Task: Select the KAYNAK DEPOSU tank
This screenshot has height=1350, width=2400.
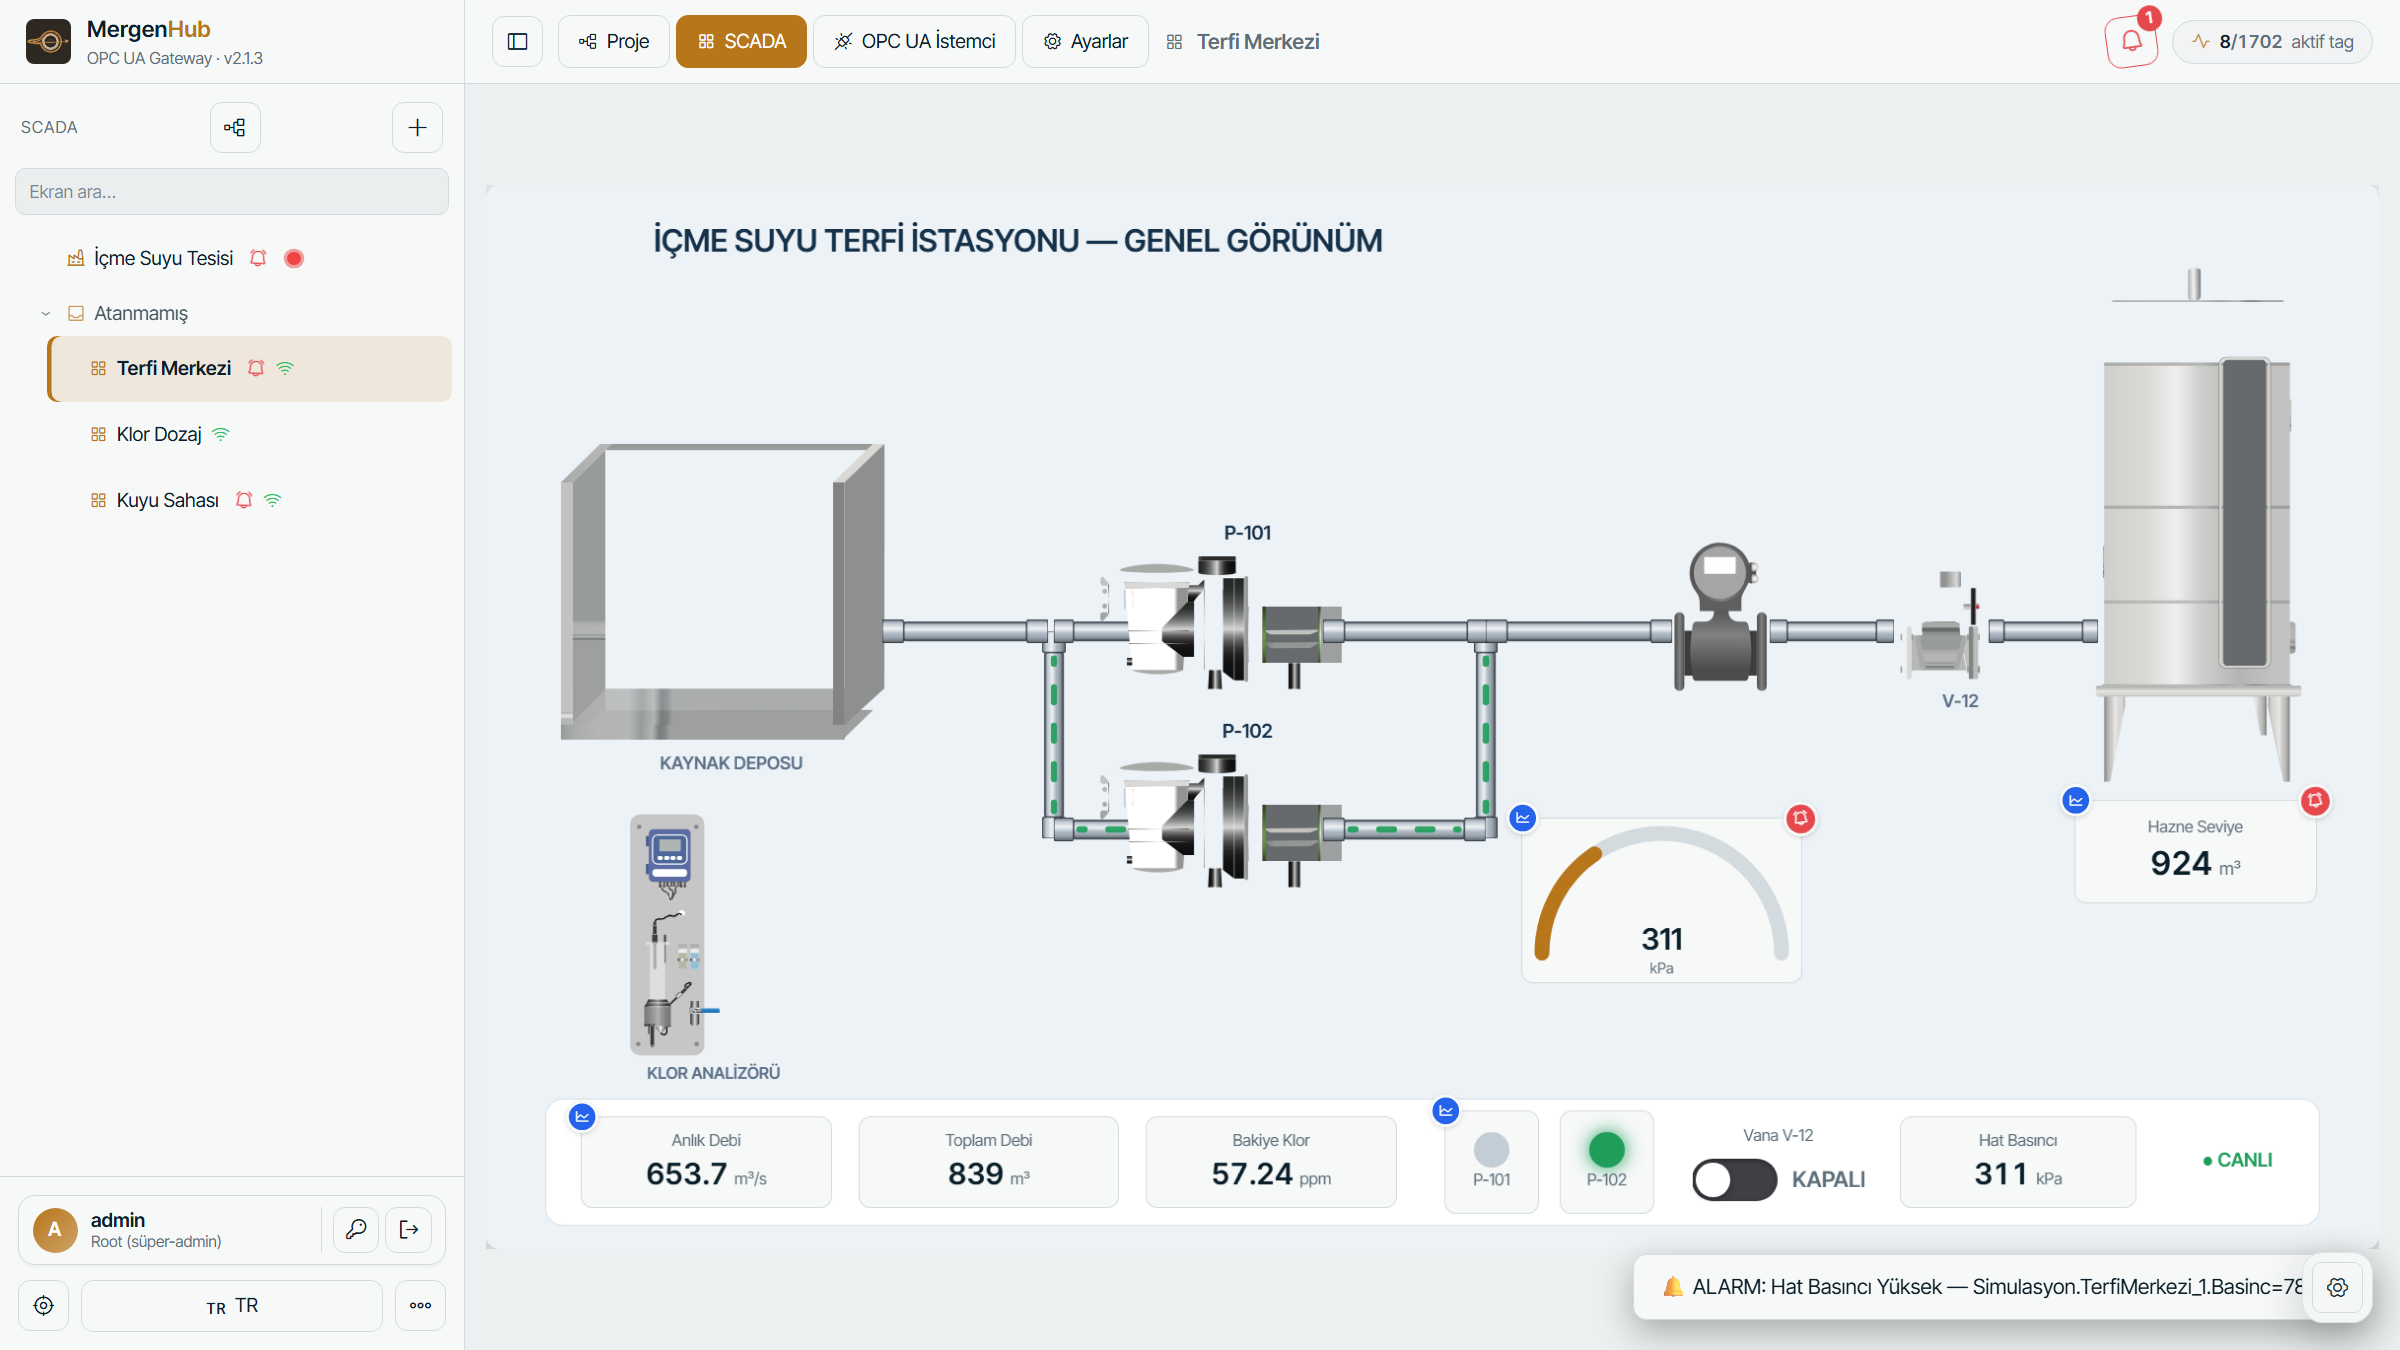Action: tap(722, 591)
